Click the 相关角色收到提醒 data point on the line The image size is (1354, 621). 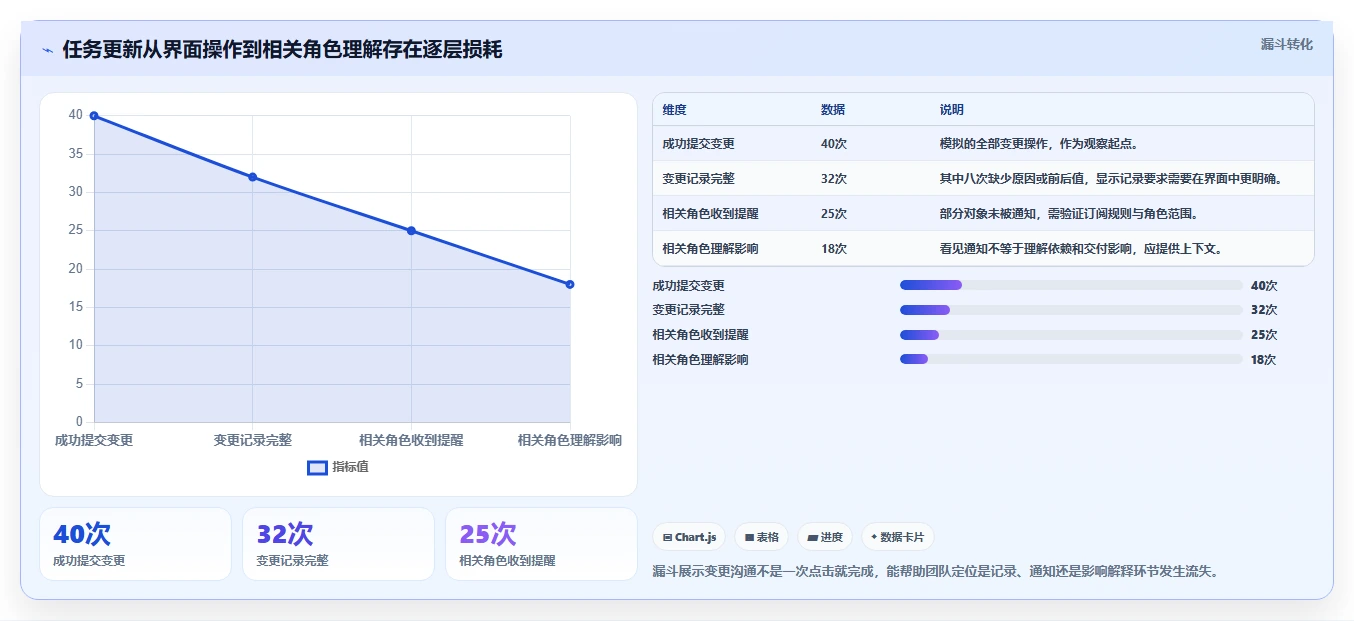pos(411,231)
